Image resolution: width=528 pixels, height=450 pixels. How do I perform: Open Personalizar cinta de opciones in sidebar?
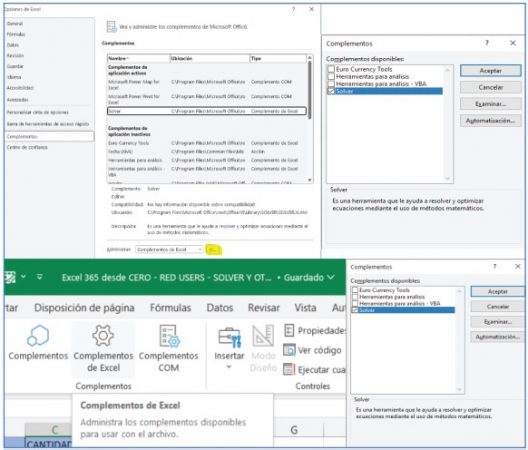[x=38, y=112]
